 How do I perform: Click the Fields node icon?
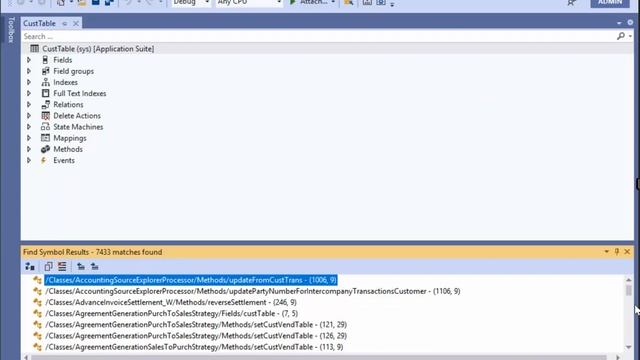point(45,60)
